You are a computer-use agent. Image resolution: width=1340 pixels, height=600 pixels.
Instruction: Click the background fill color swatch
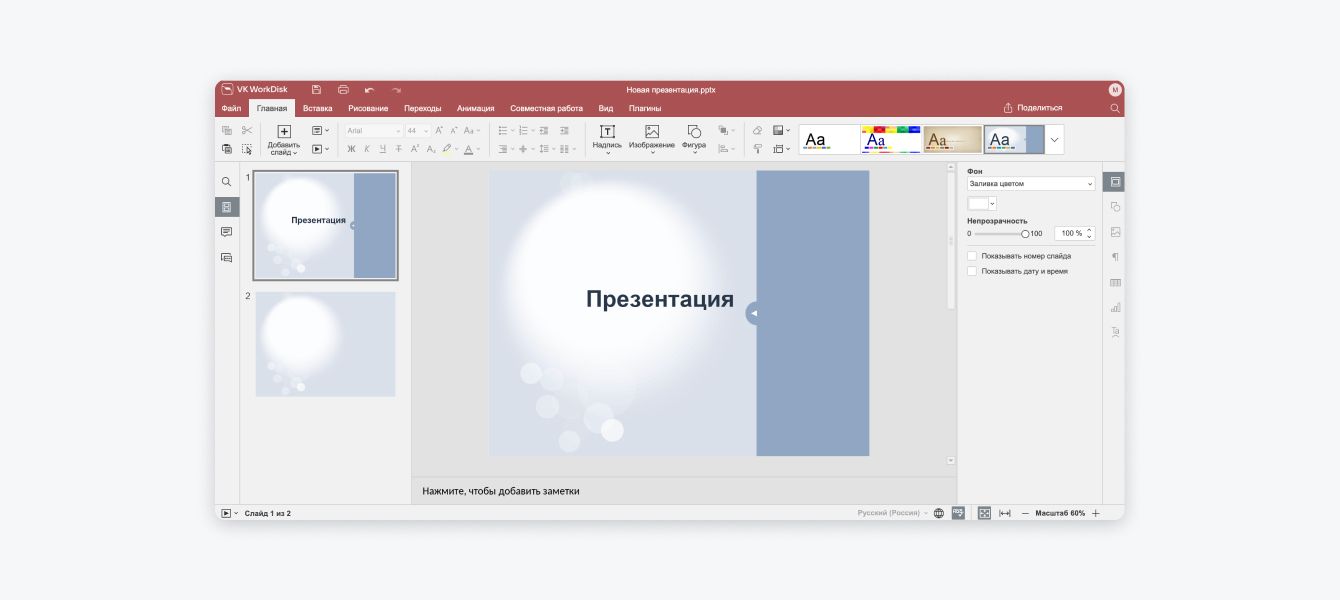click(x=978, y=203)
